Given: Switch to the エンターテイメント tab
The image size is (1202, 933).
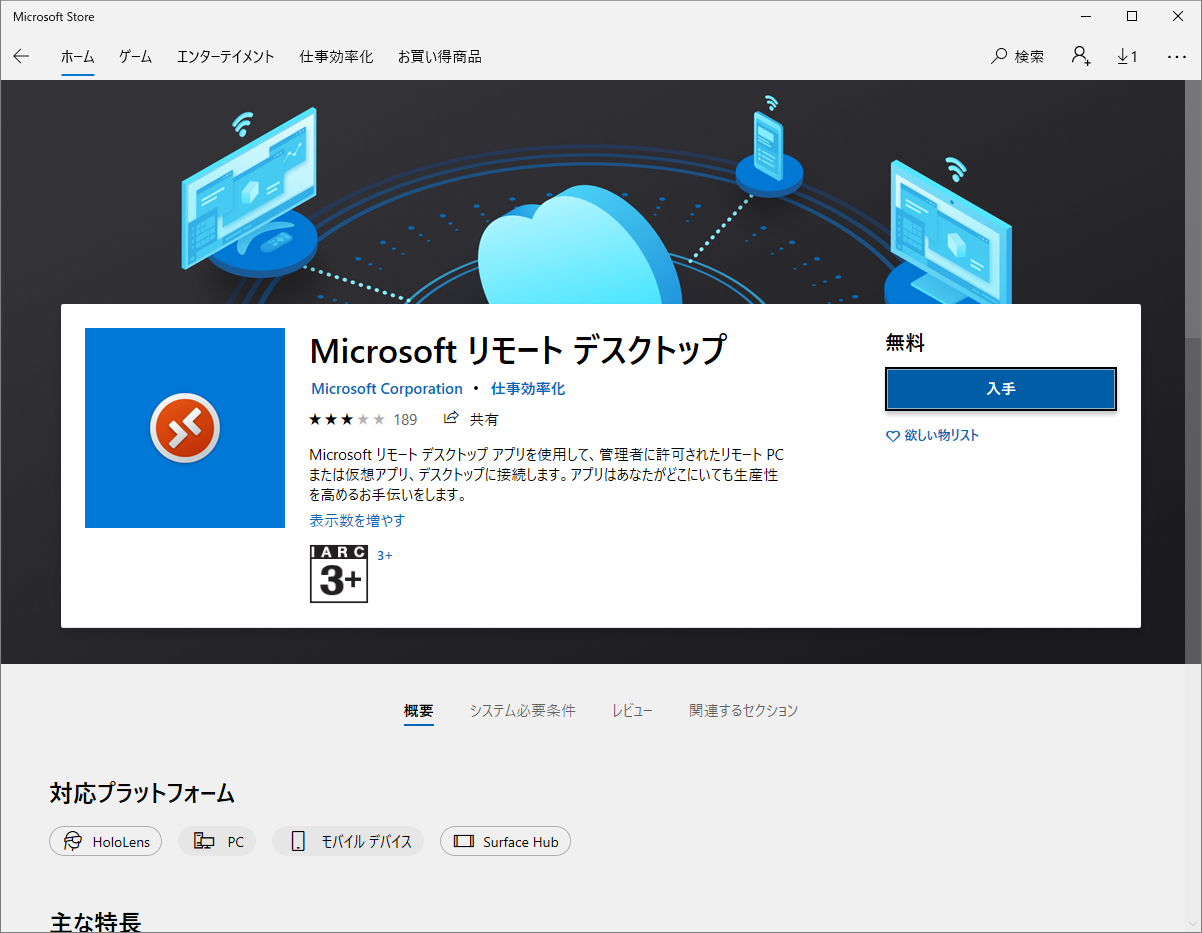Looking at the screenshot, I should 225,57.
